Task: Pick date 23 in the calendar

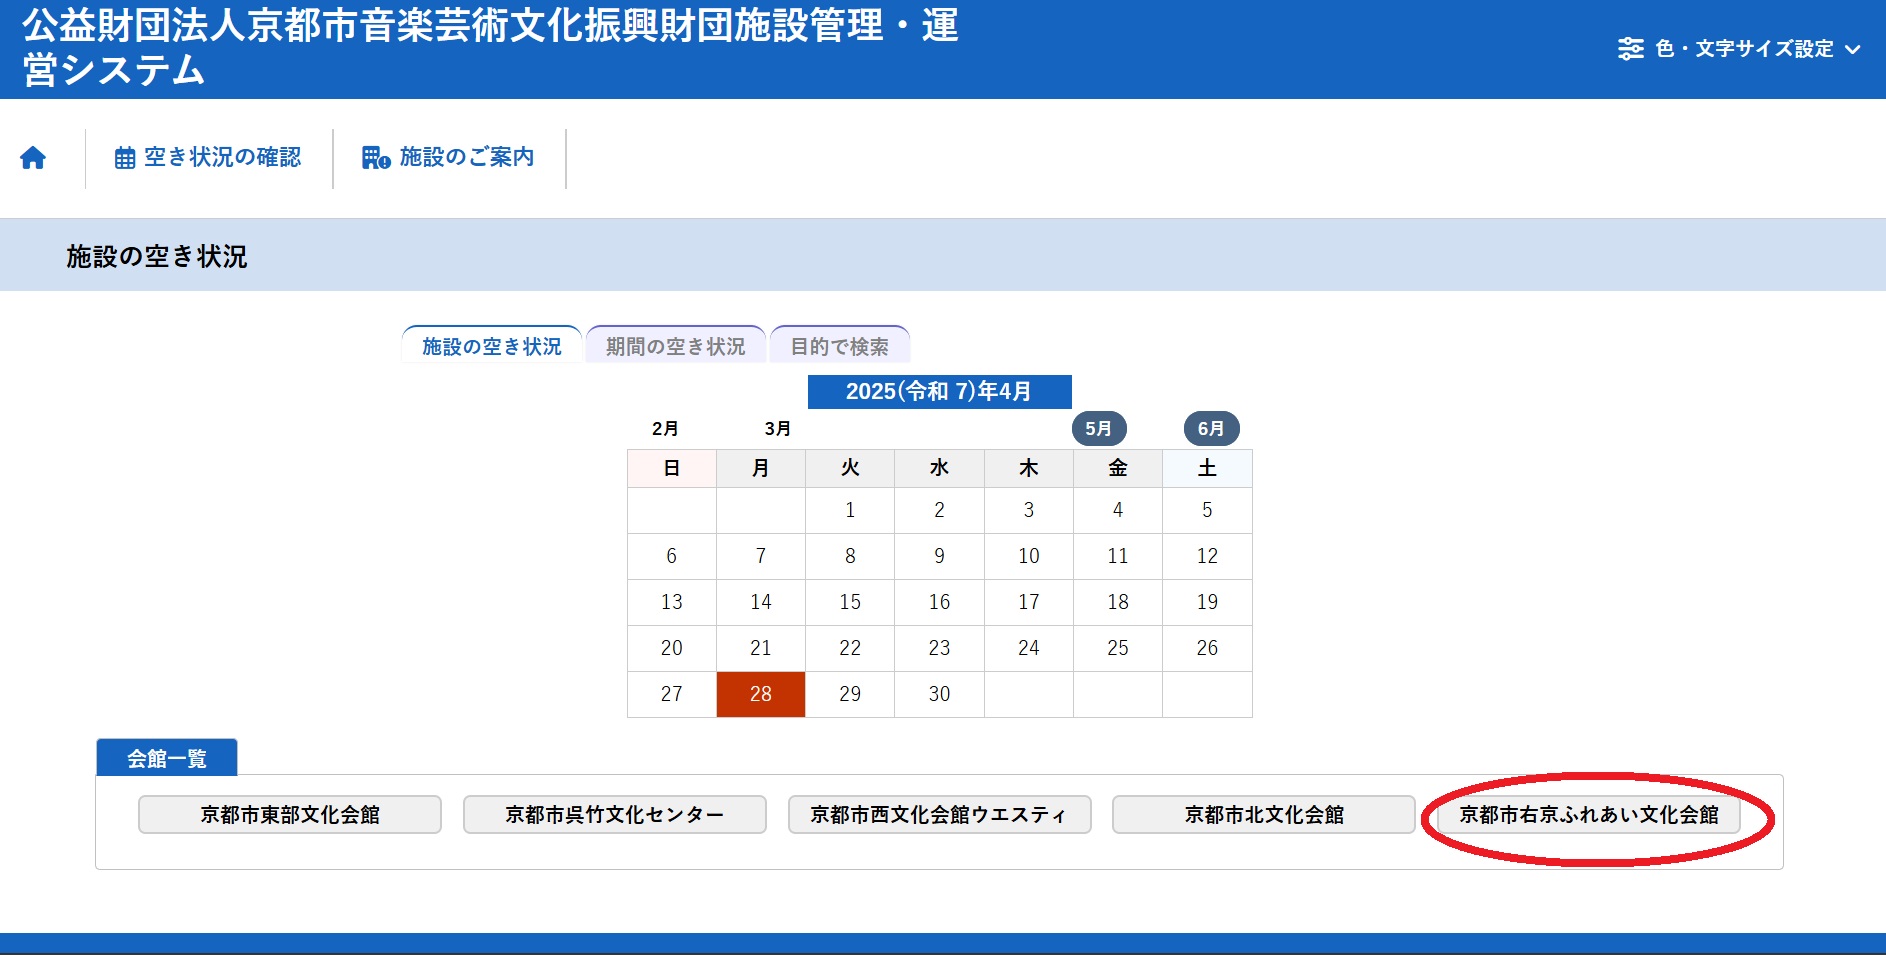Action: click(x=939, y=648)
